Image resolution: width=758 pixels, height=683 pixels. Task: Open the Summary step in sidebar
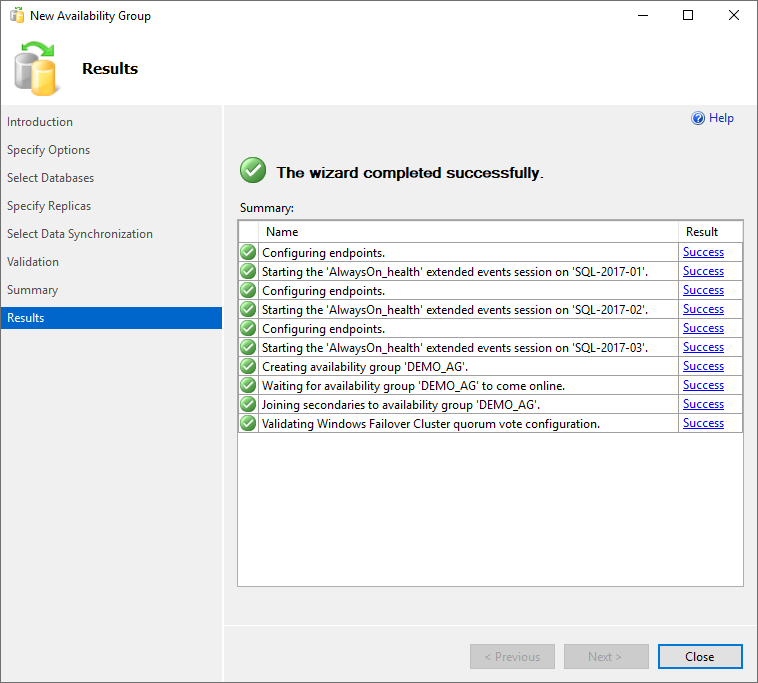[x=32, y=290]
